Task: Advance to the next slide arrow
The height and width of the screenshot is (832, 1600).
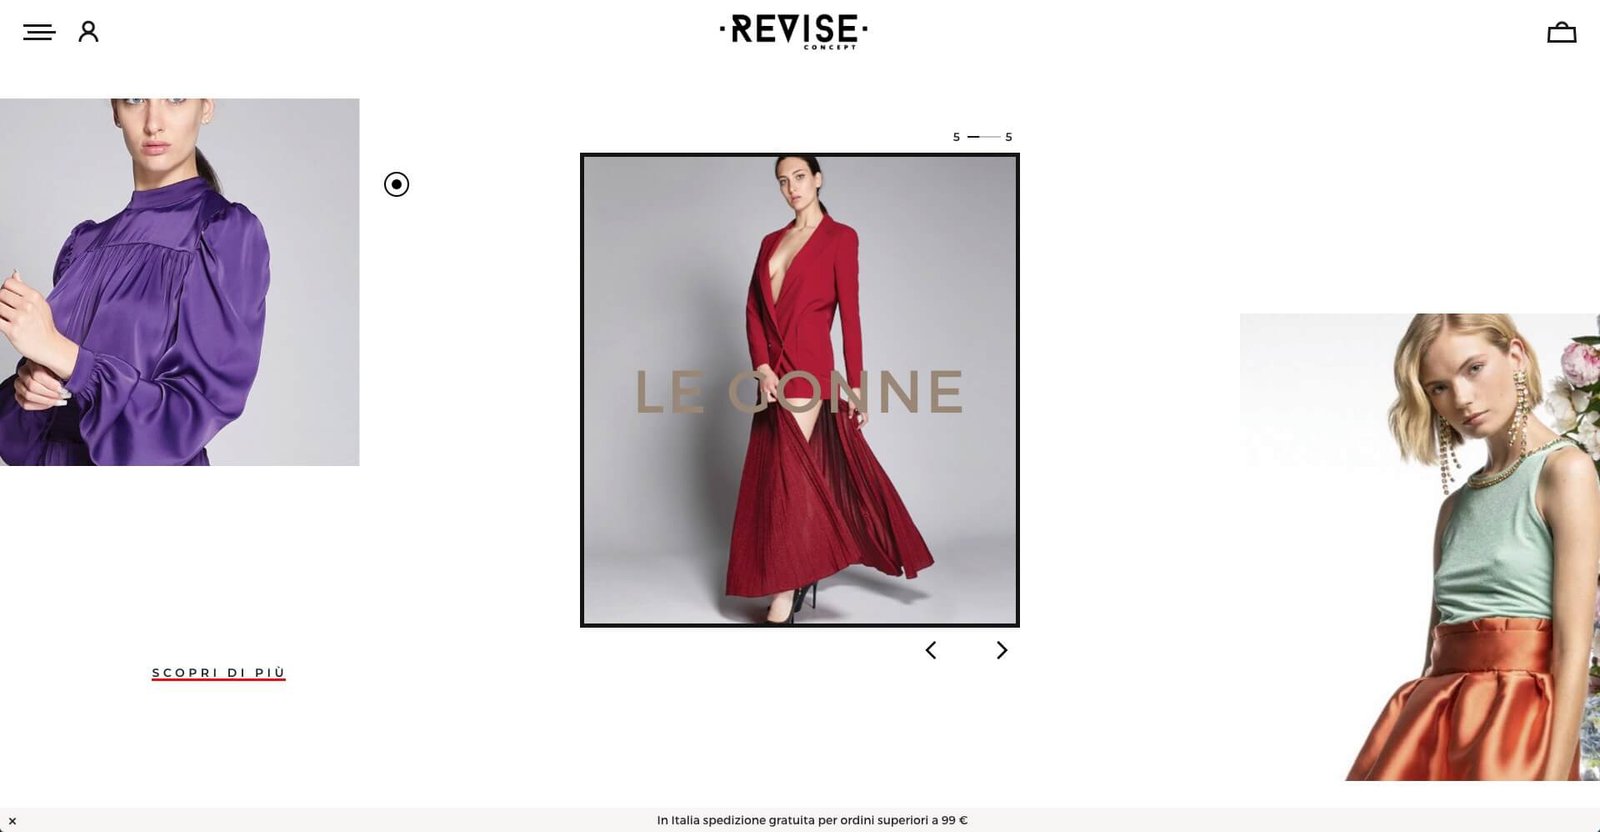Action: [x=1001, y=650]
